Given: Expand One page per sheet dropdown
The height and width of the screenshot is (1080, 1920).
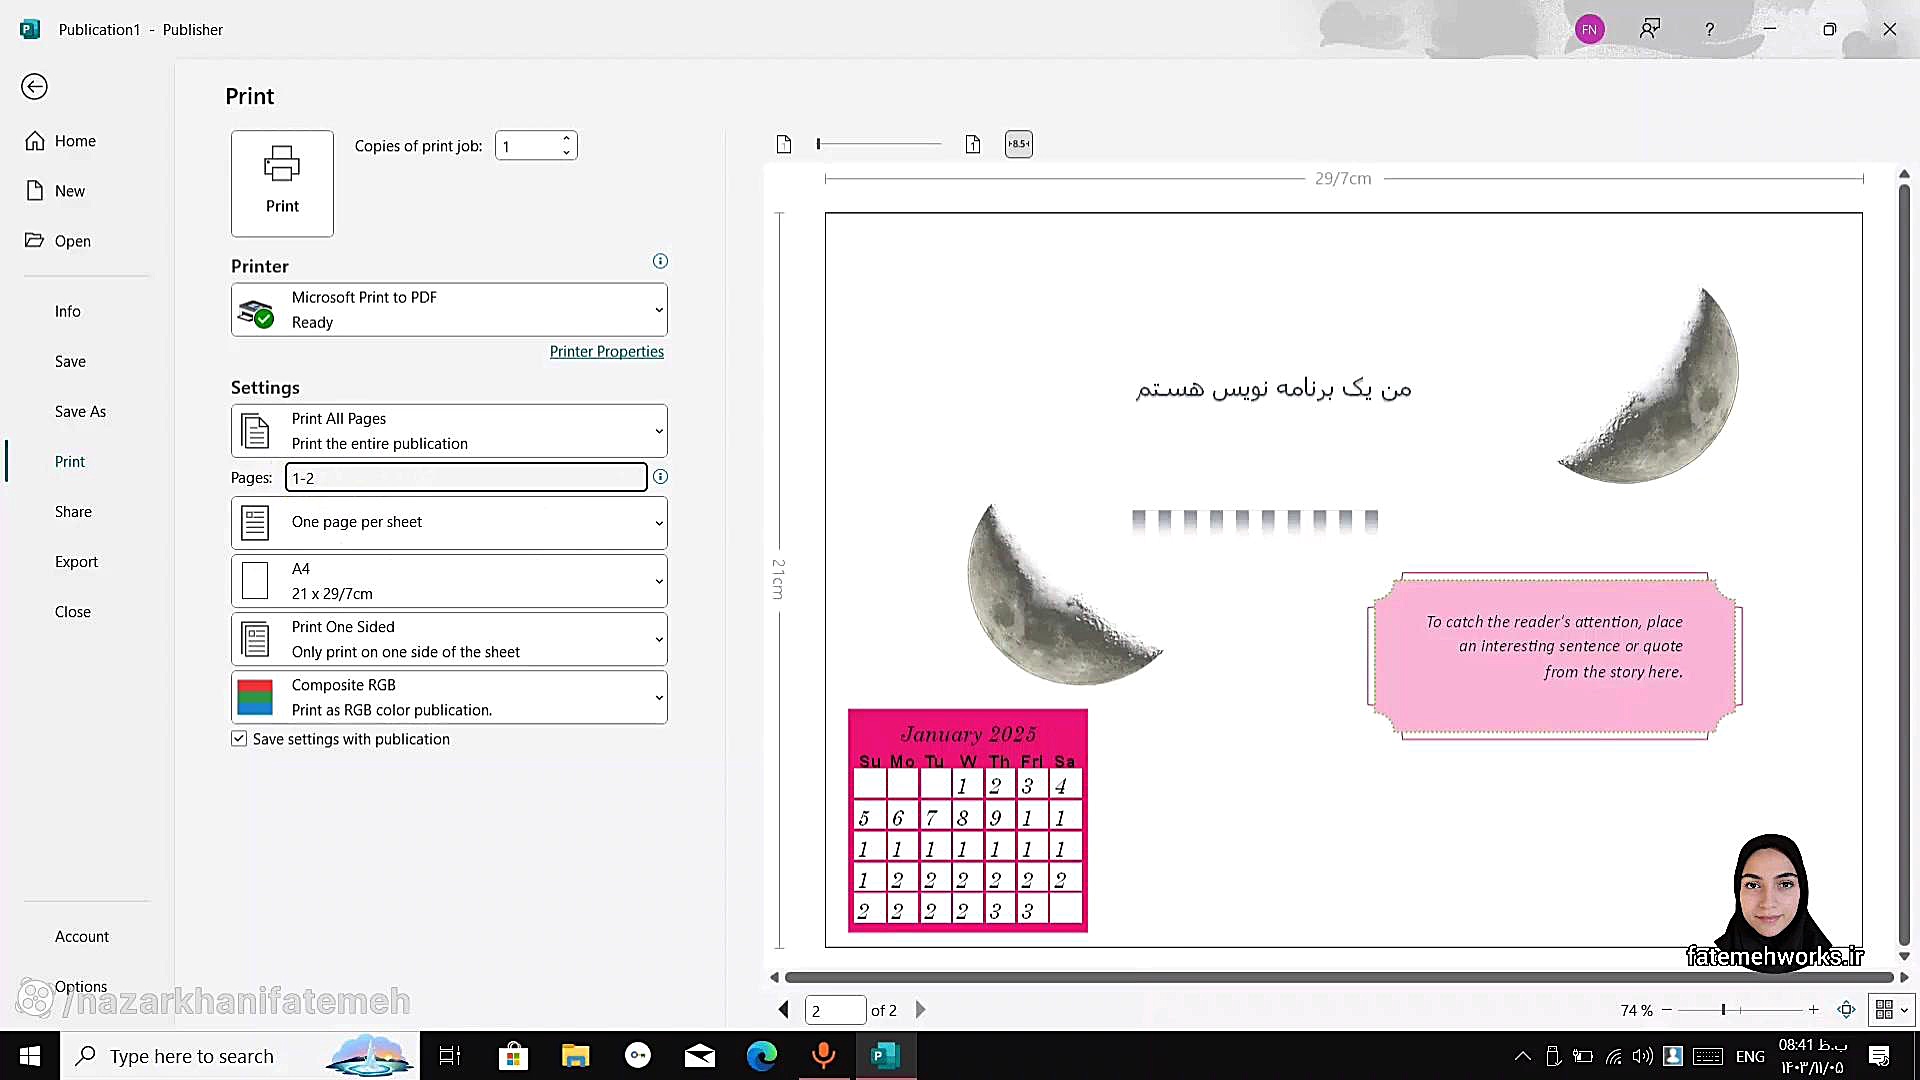Looking at the screenshot, I should (x=449, y=522).
